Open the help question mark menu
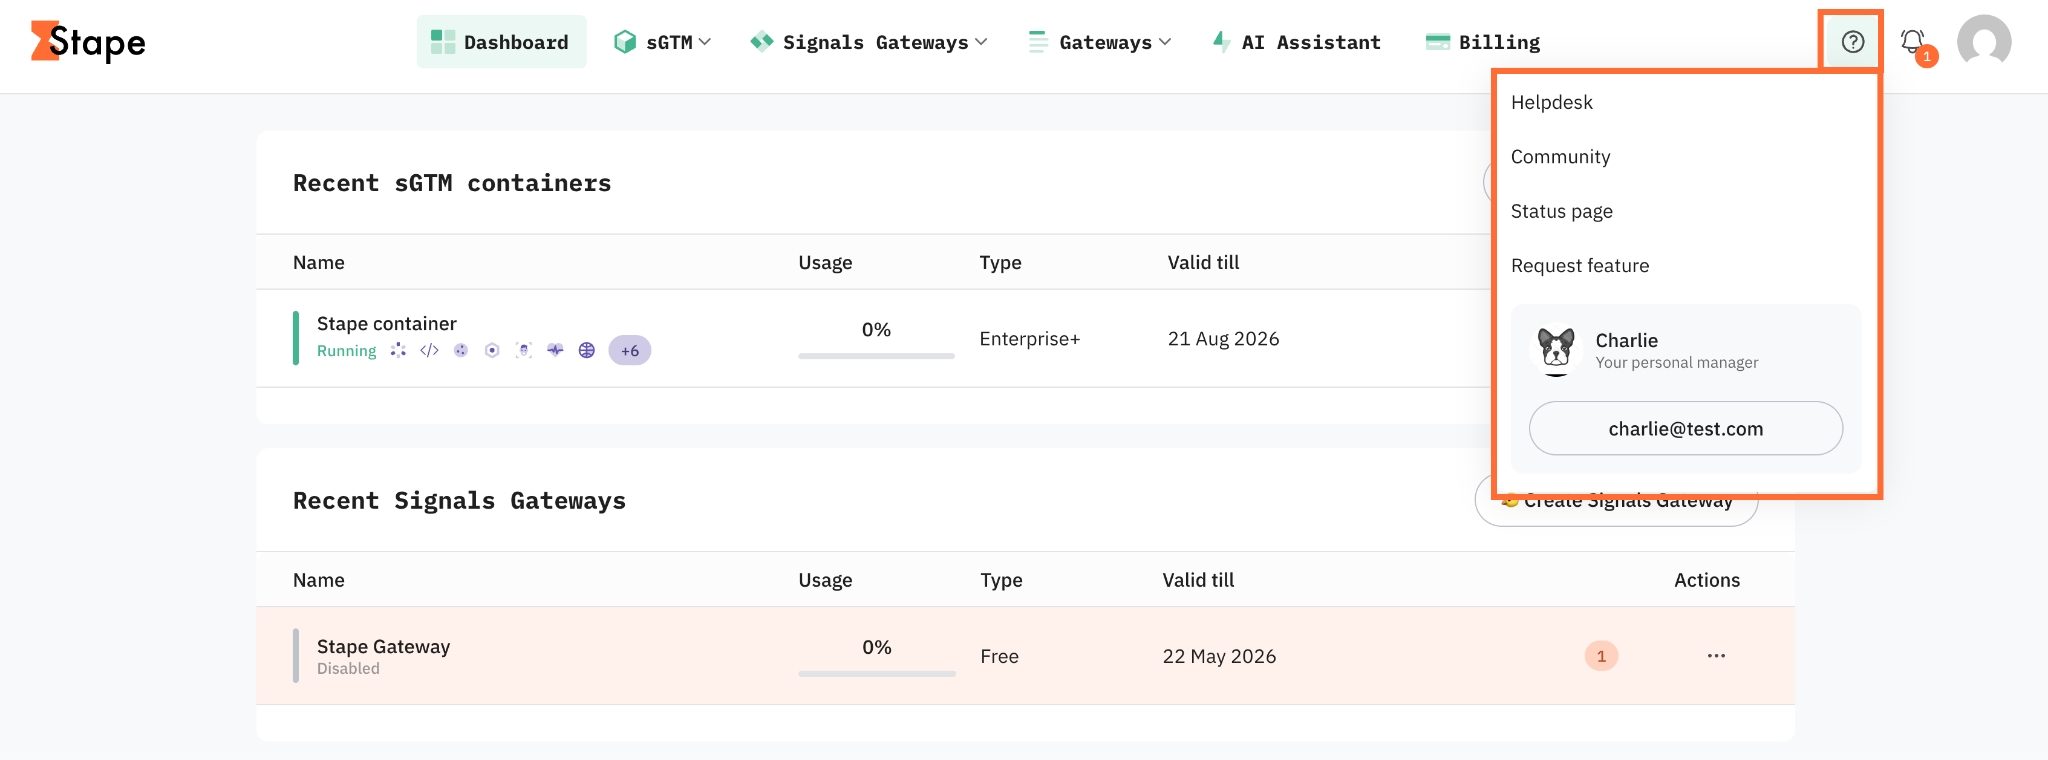Image resolution: width=2048 pixels, height=760 pixels. click(x=1852, y=42)
